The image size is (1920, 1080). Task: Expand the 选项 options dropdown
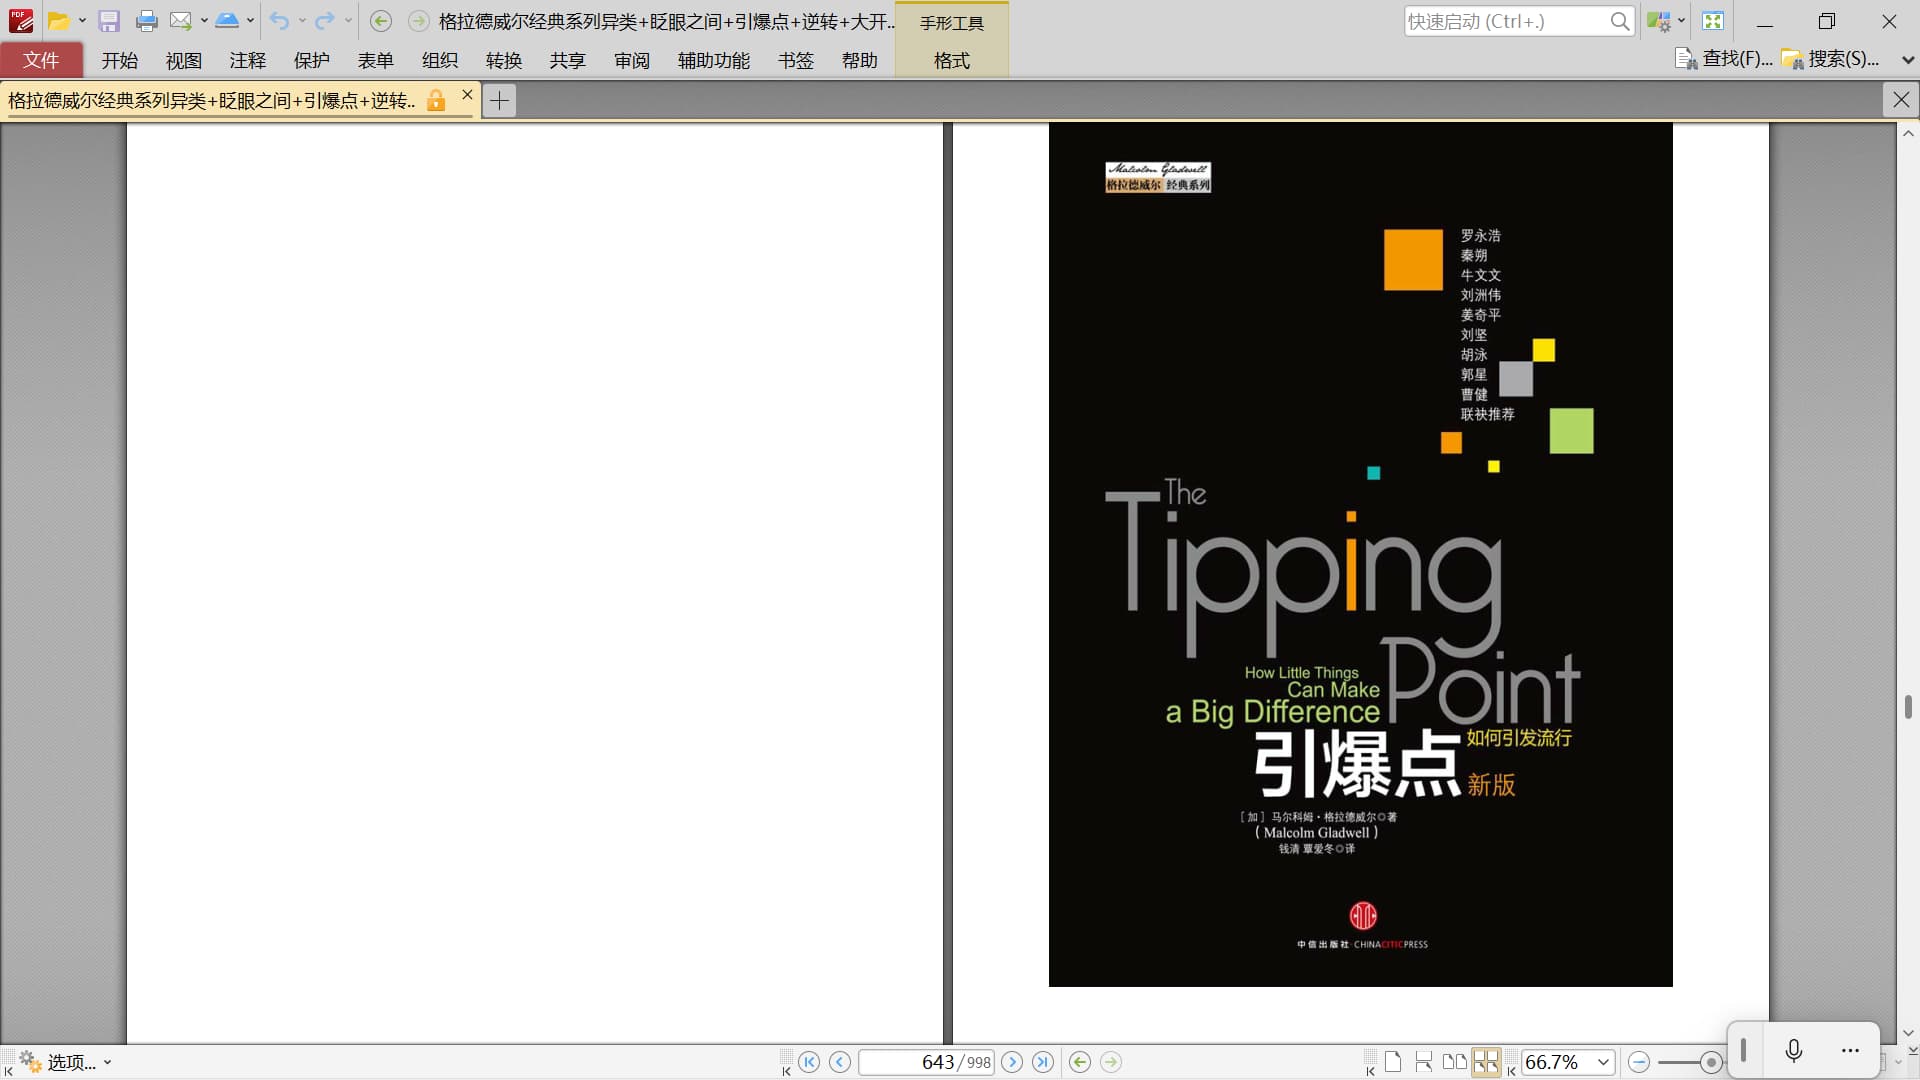[x=107, y=1063]
